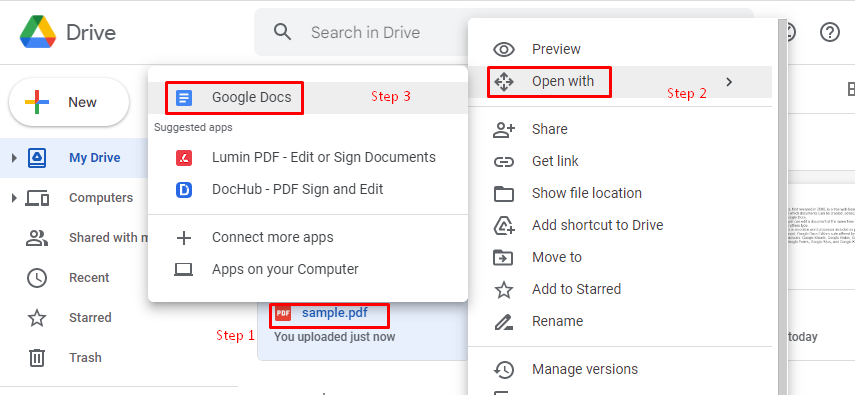The image size is (855, 395).
Task: Click the 'You uploaded just now' text
Action: (x=334, y=337)
